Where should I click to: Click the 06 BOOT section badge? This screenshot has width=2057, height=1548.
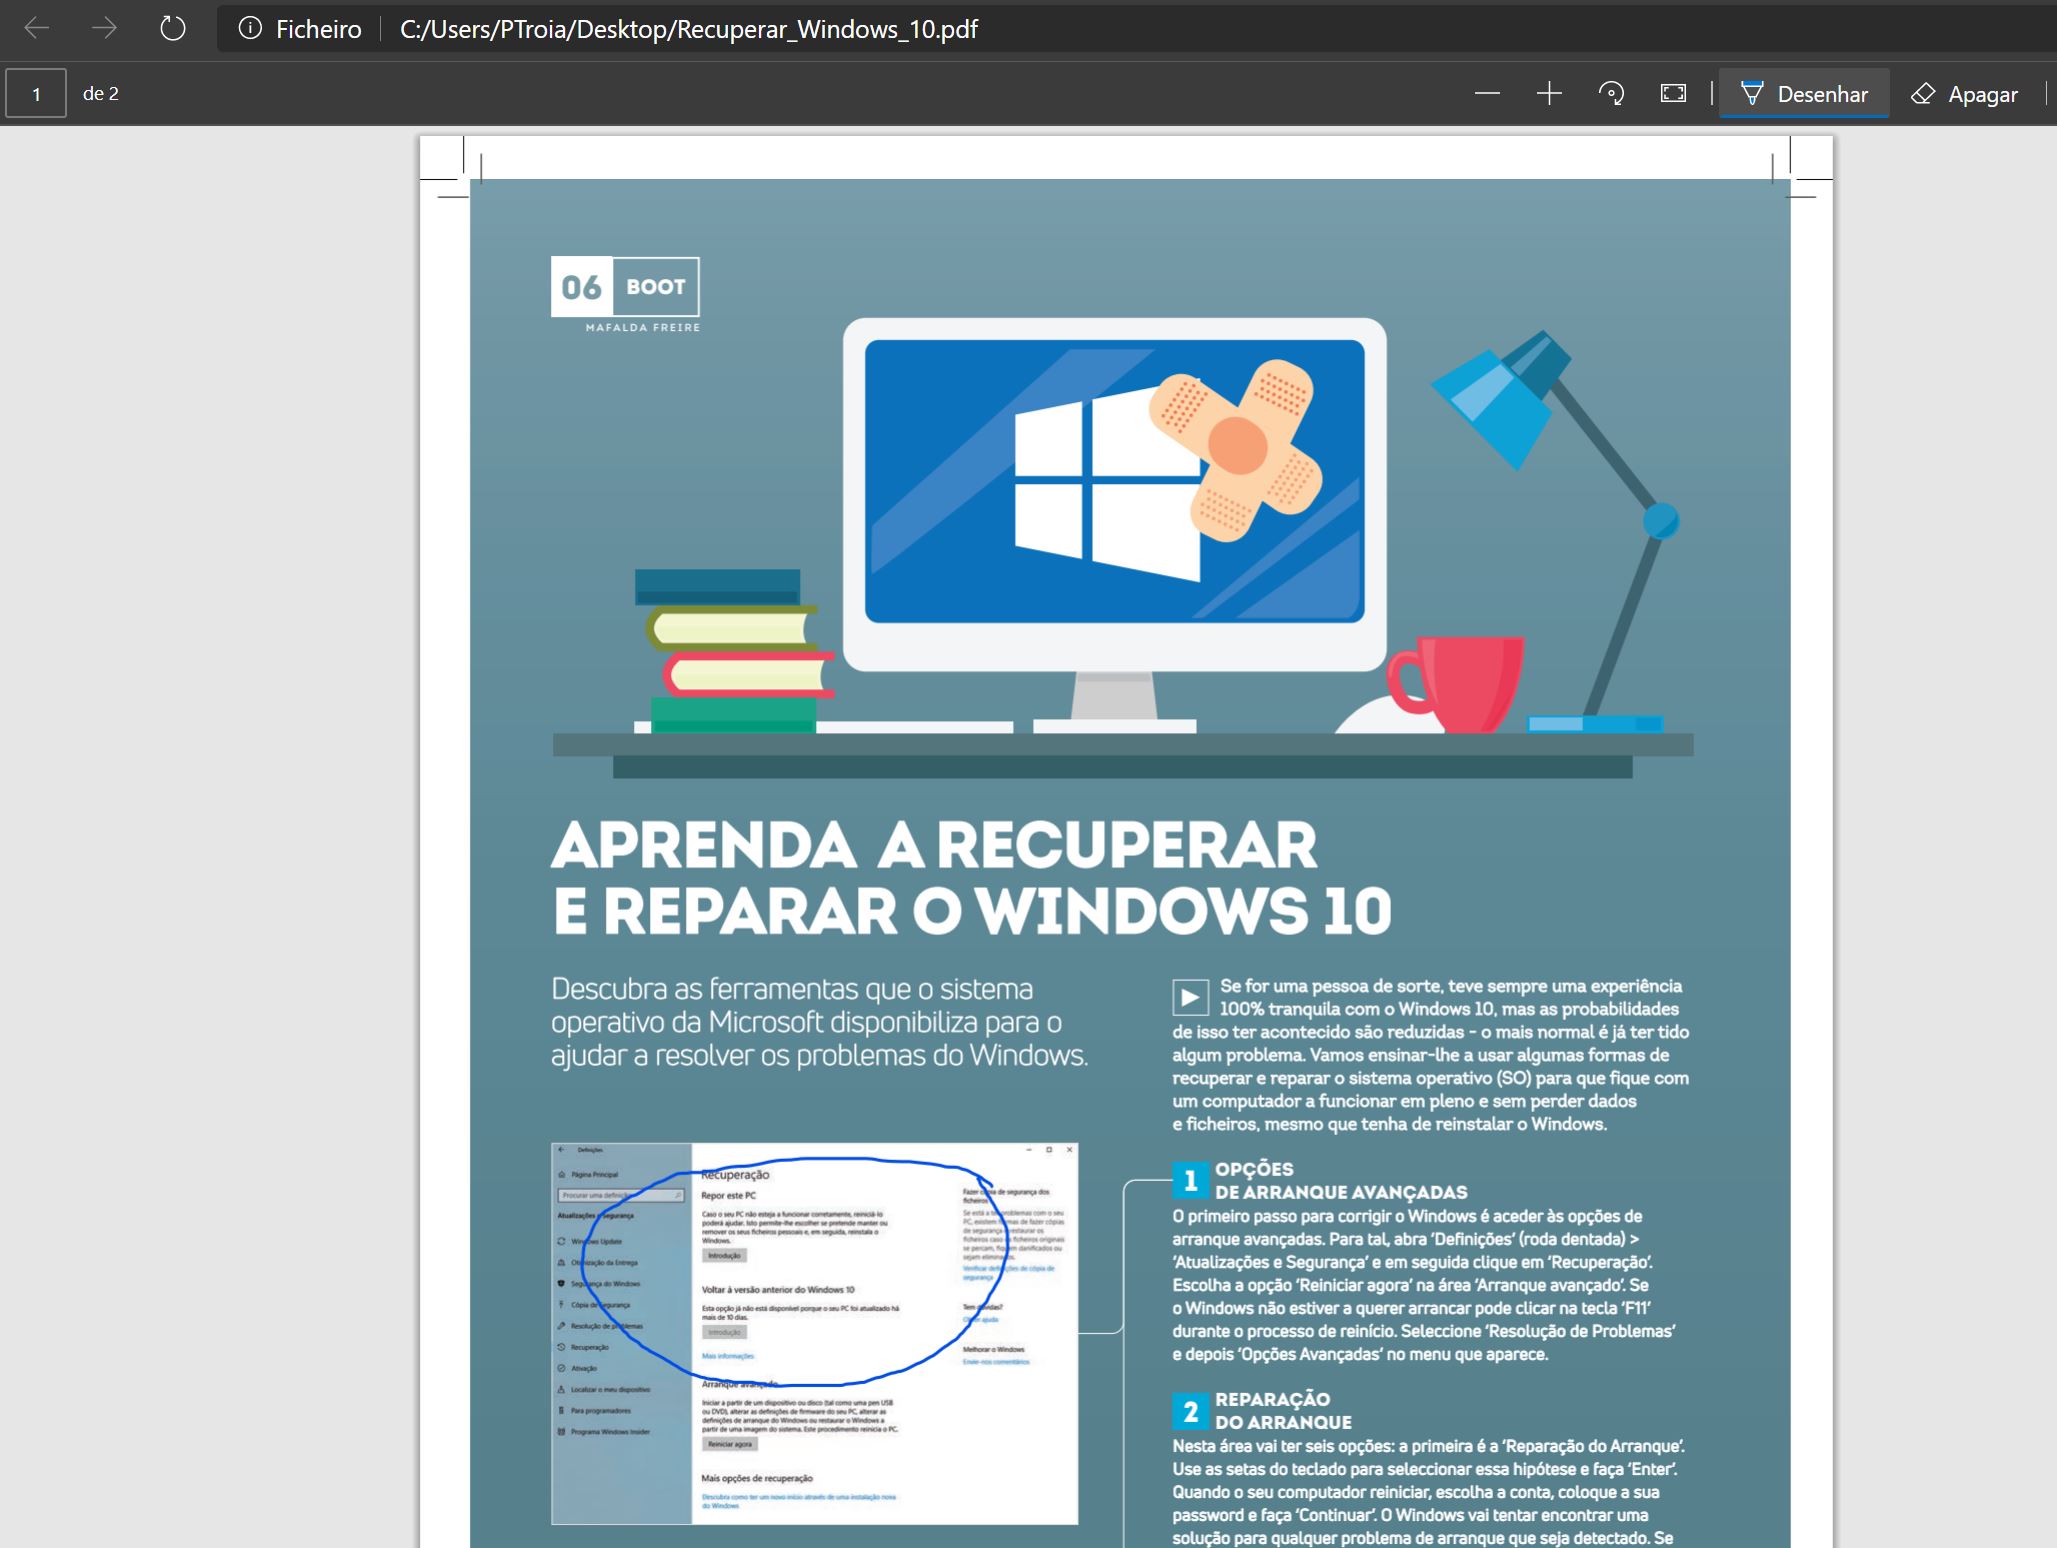[625, 287]
